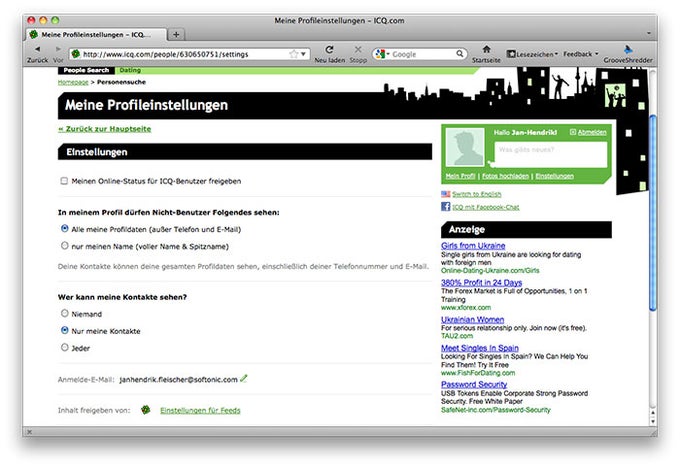Screen dimensions: 680x468
Task: Choose 'Jeder' radio button
Action: (65, 347)
